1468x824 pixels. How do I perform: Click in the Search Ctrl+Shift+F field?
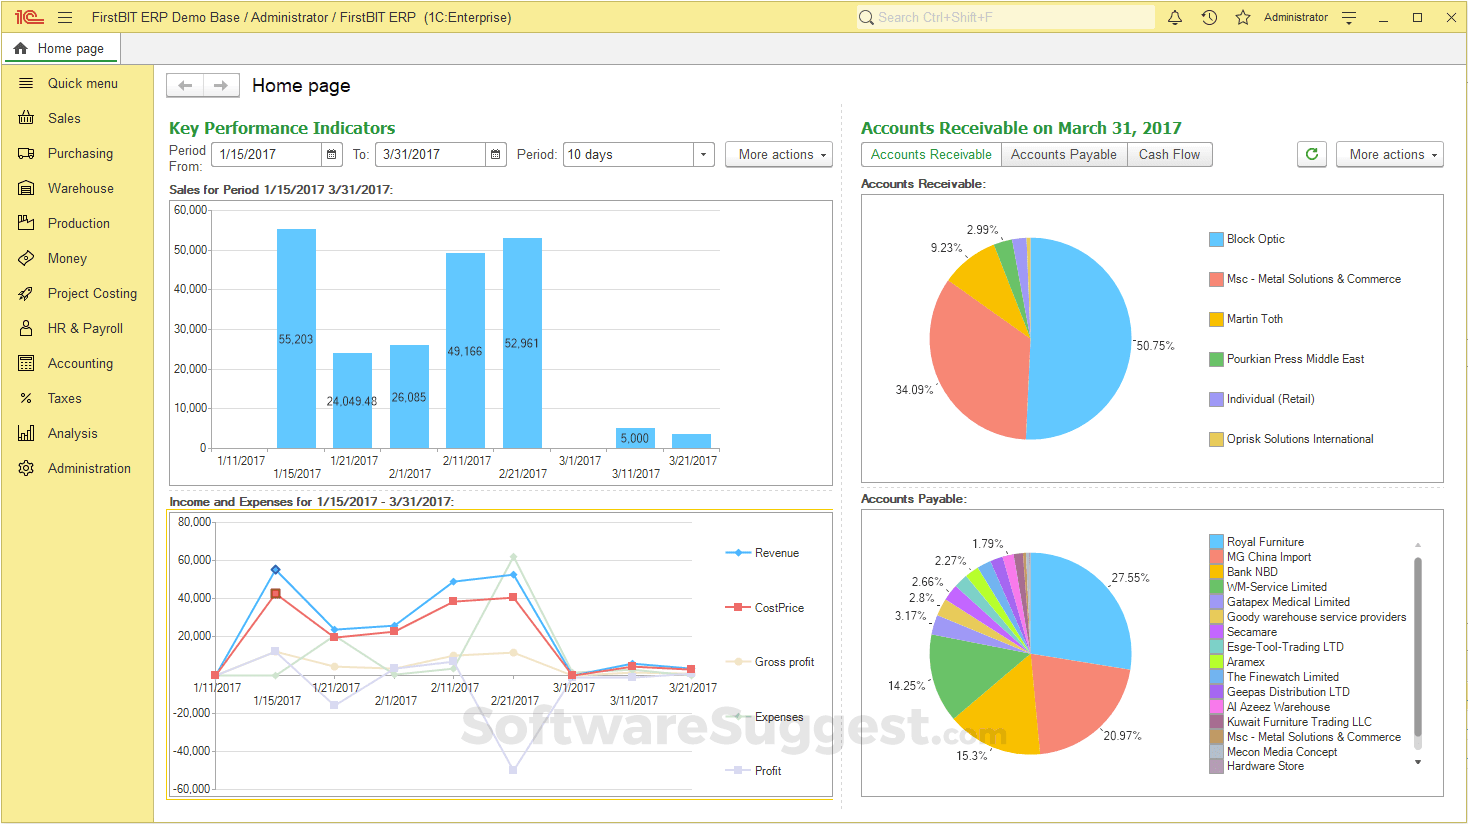[1006, 17]
